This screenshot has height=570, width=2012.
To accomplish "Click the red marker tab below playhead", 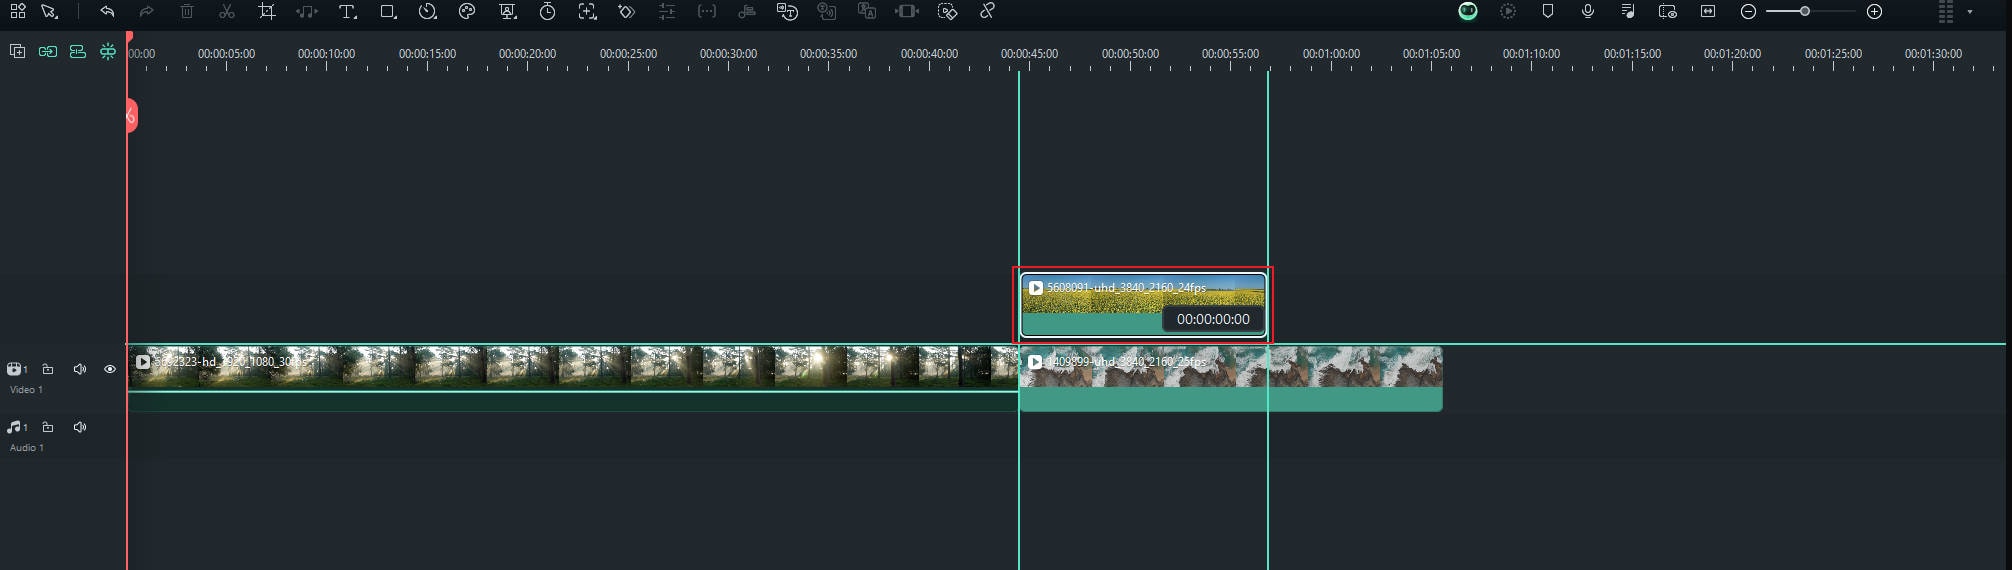I will tap(131, 116).
